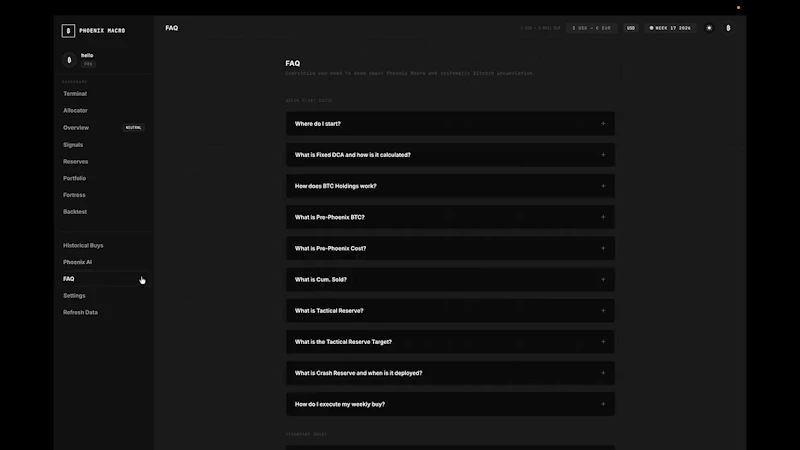The height and width of the screenshot is (450, 800).
Task: Toggle light theme with sun icon
Action: point(709,28)
